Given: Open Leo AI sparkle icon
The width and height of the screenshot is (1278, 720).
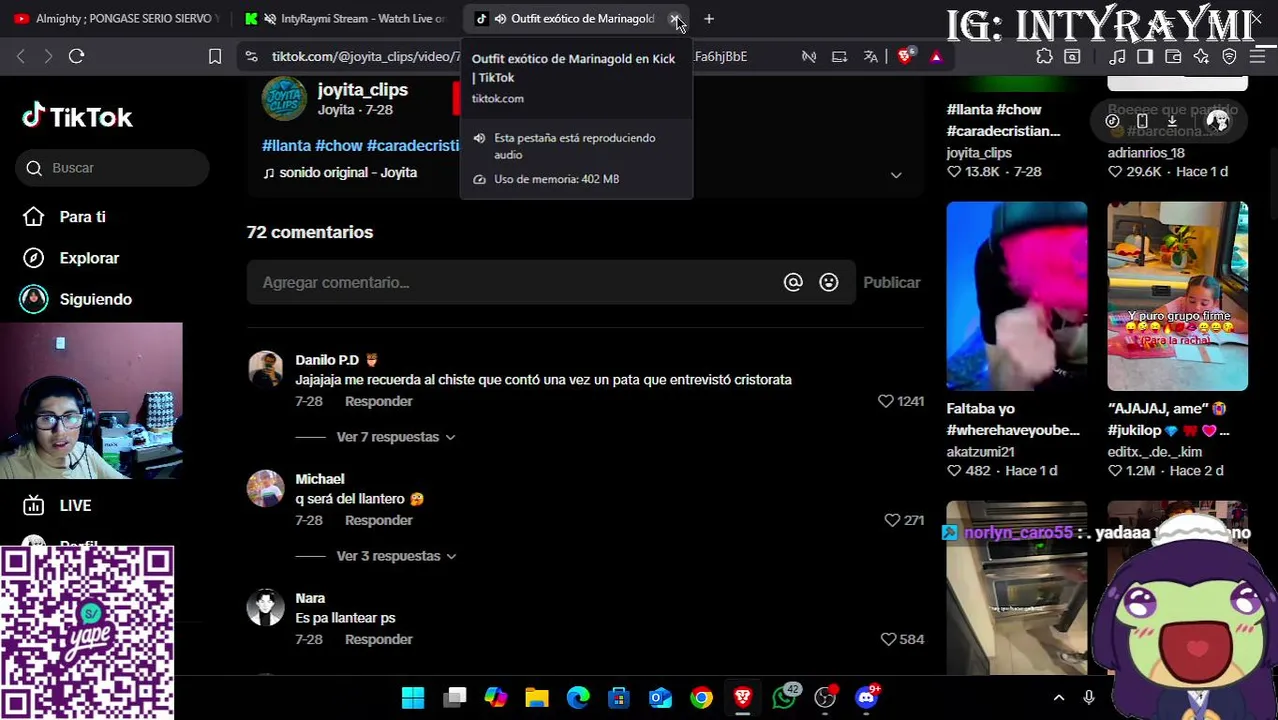Looking at the screenshot, I should pyautogui.click(x=1201, y=57).
